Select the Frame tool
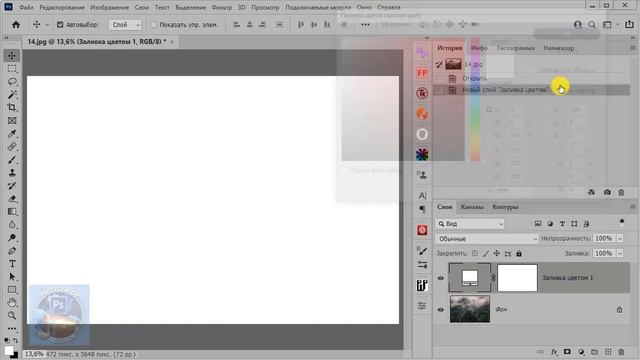The width and height of the screenshot is (640, 360). point(12,121)
